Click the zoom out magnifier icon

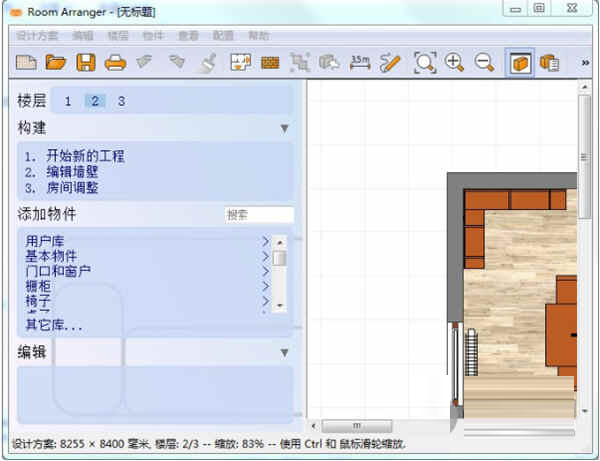pyautogui.click(x=484, y=63)
